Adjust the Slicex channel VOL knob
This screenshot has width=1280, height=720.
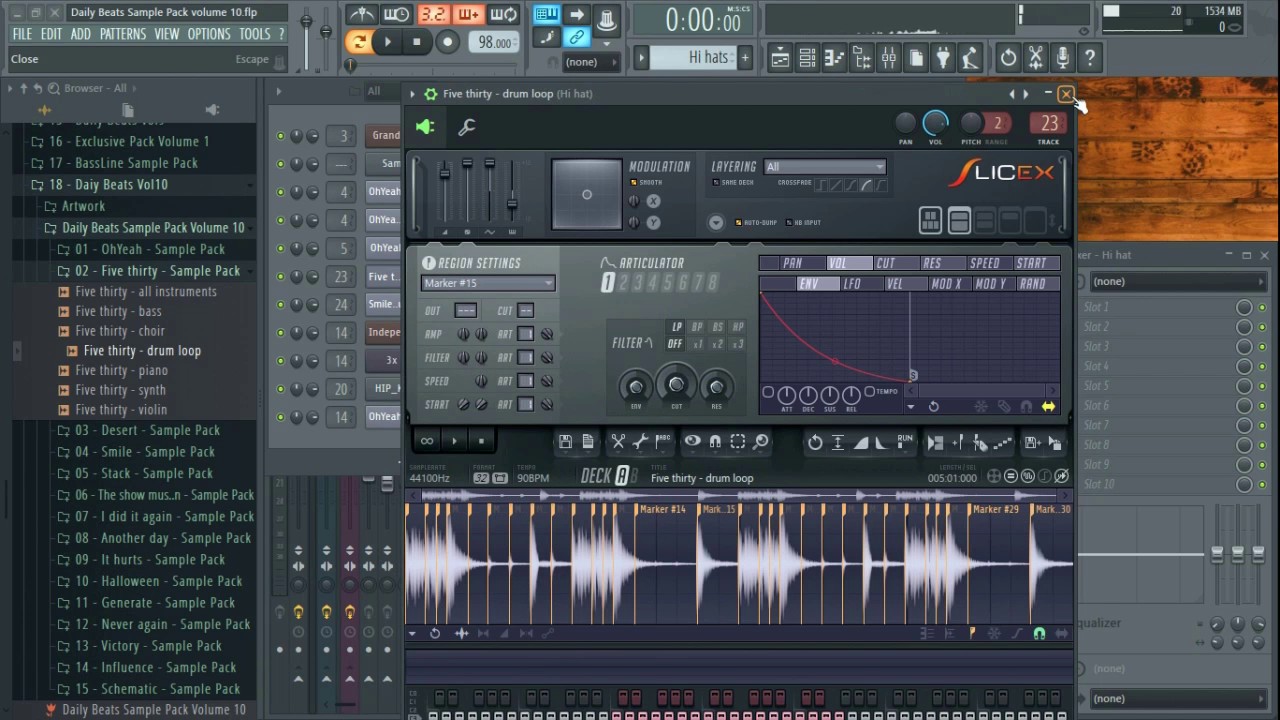[x=935, y=123]
